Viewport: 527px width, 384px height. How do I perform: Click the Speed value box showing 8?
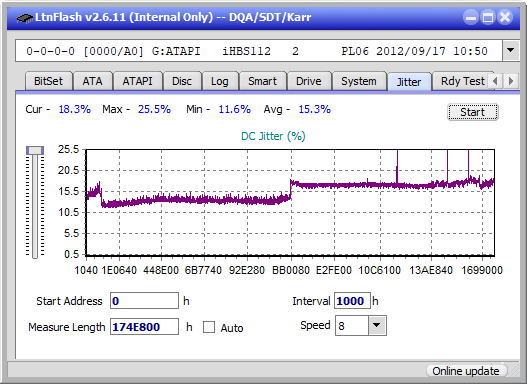tap(352, 325)
